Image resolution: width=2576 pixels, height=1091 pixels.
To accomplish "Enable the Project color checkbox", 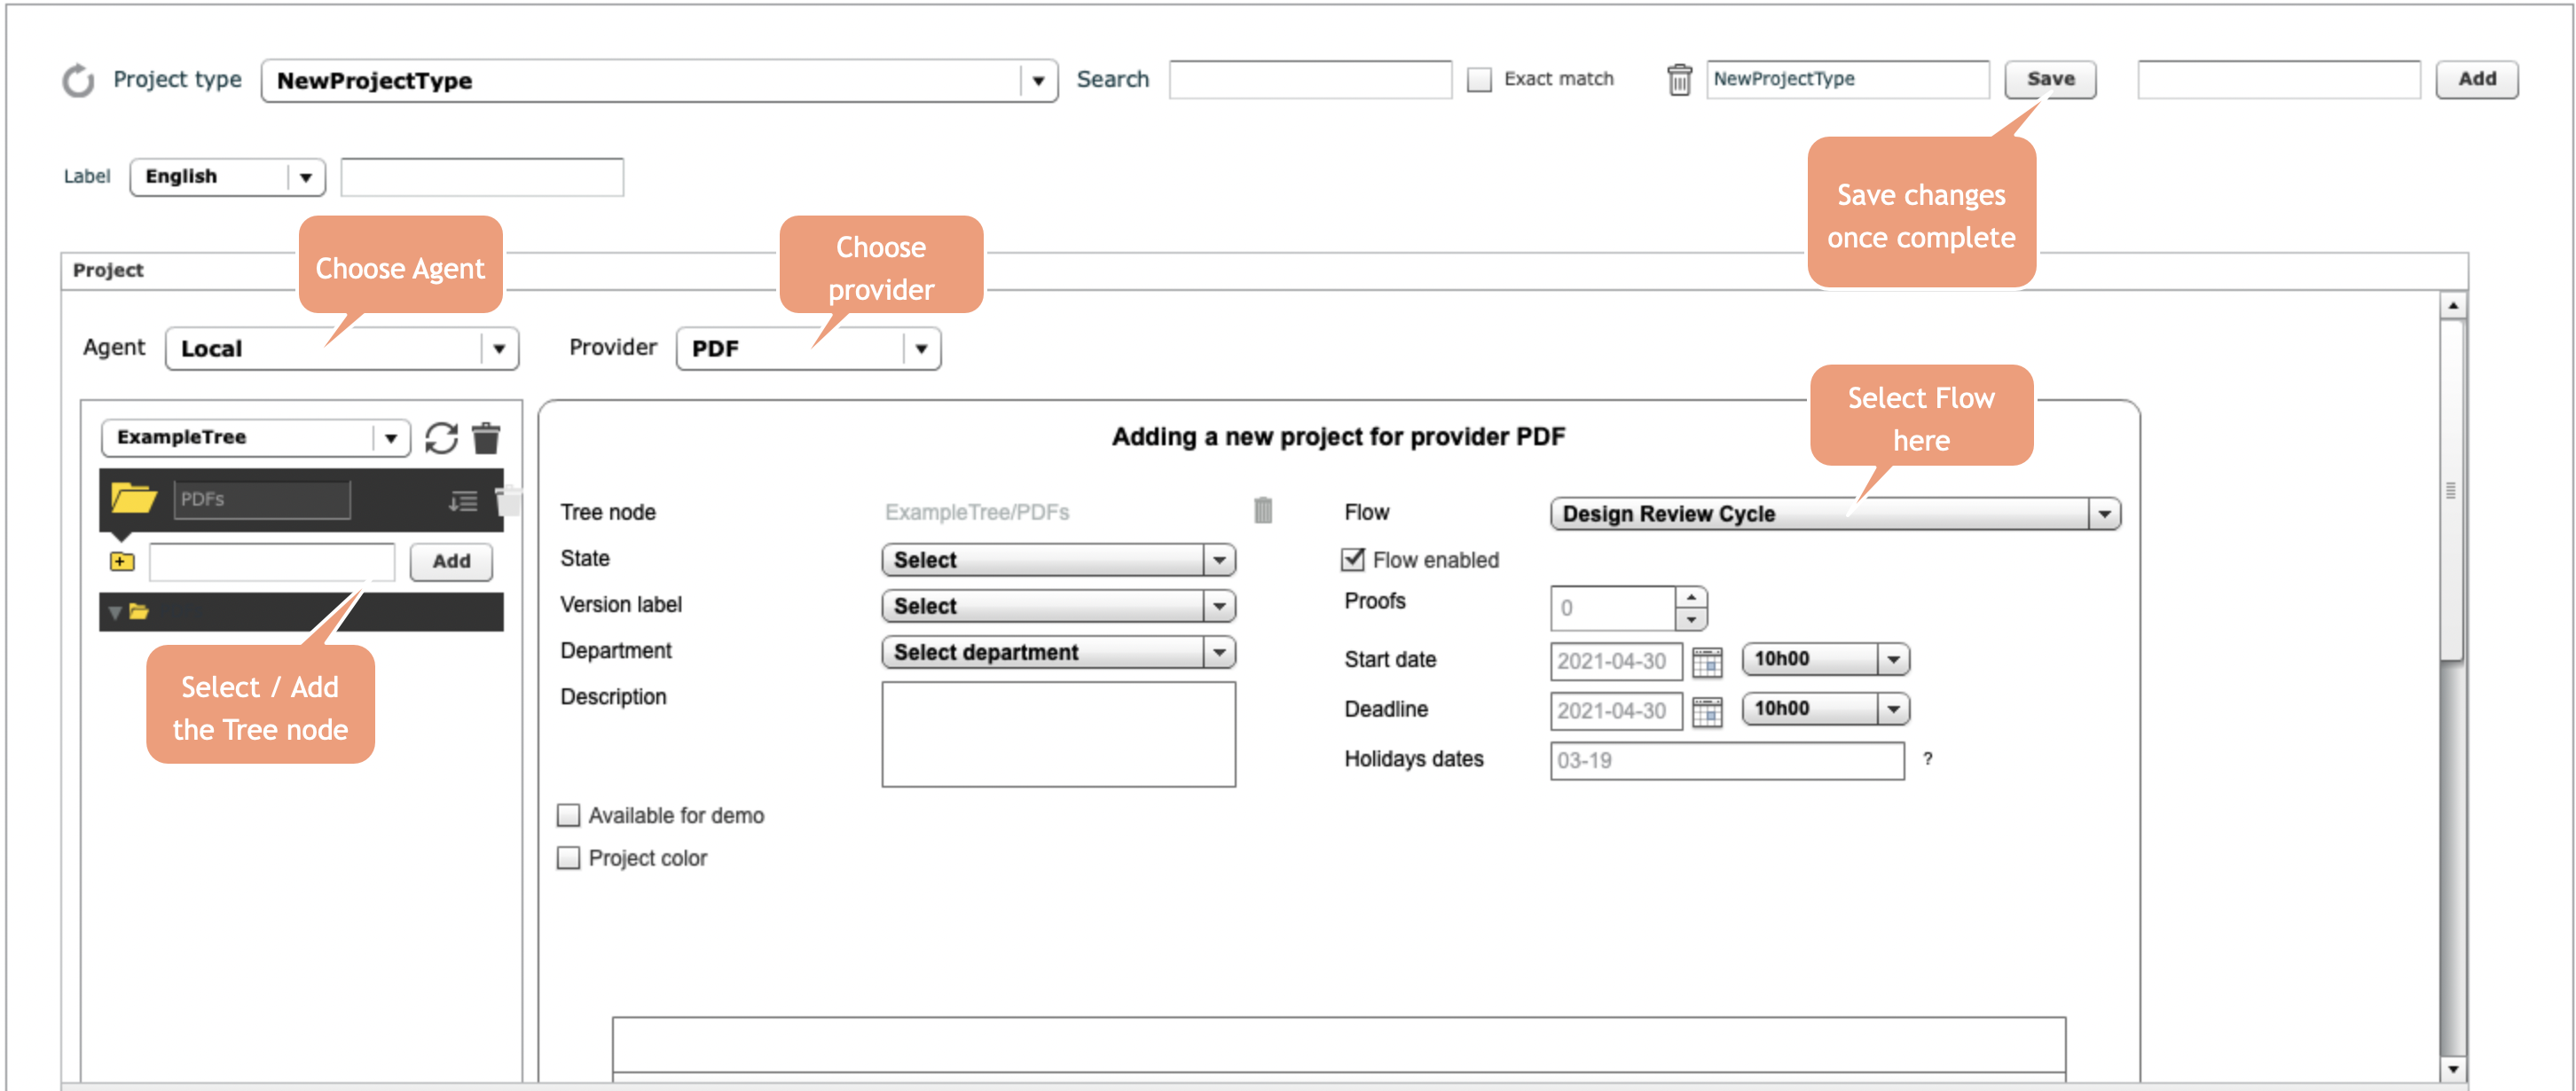I will pyautogui.click(x=568, y=858).
